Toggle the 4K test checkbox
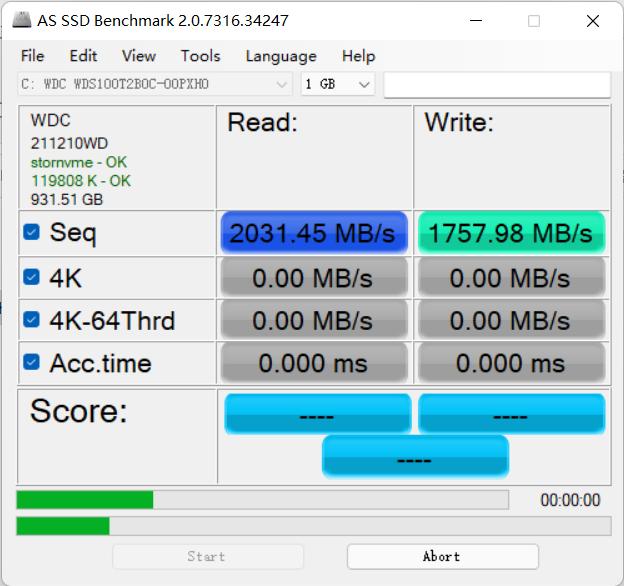 31,277
